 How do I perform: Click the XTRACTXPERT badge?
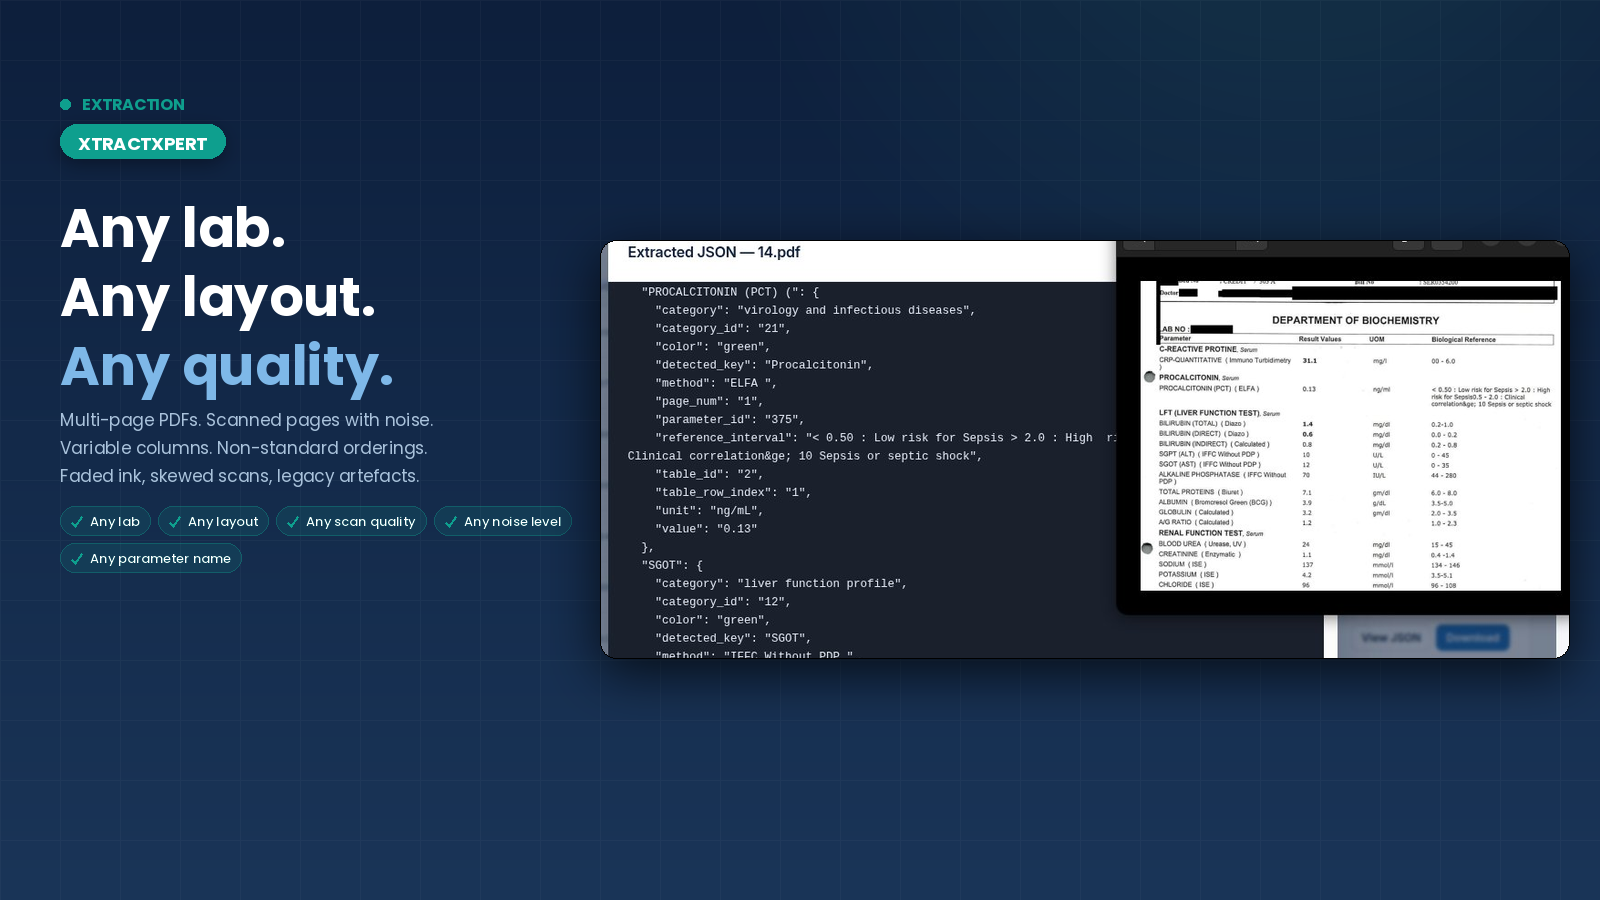143,142
